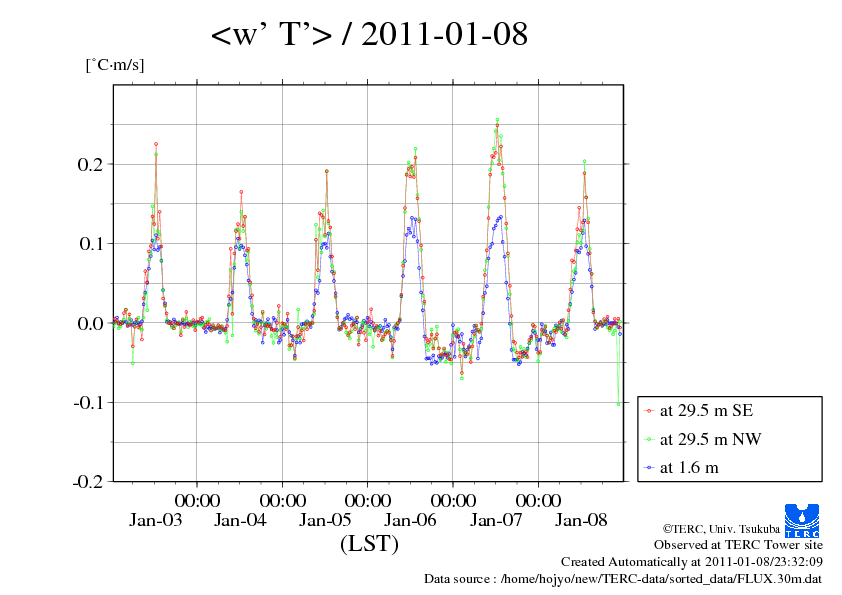Click the (LST) axis label

coord(369,544)
